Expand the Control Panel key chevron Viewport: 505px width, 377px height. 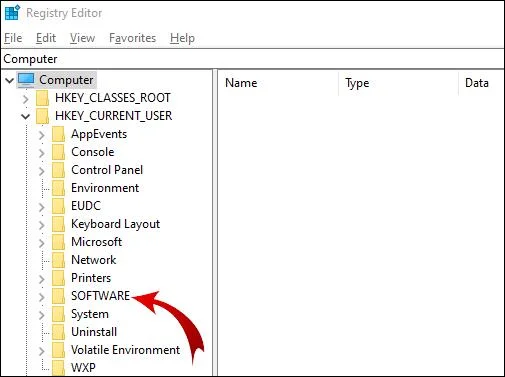coord(42,171)
